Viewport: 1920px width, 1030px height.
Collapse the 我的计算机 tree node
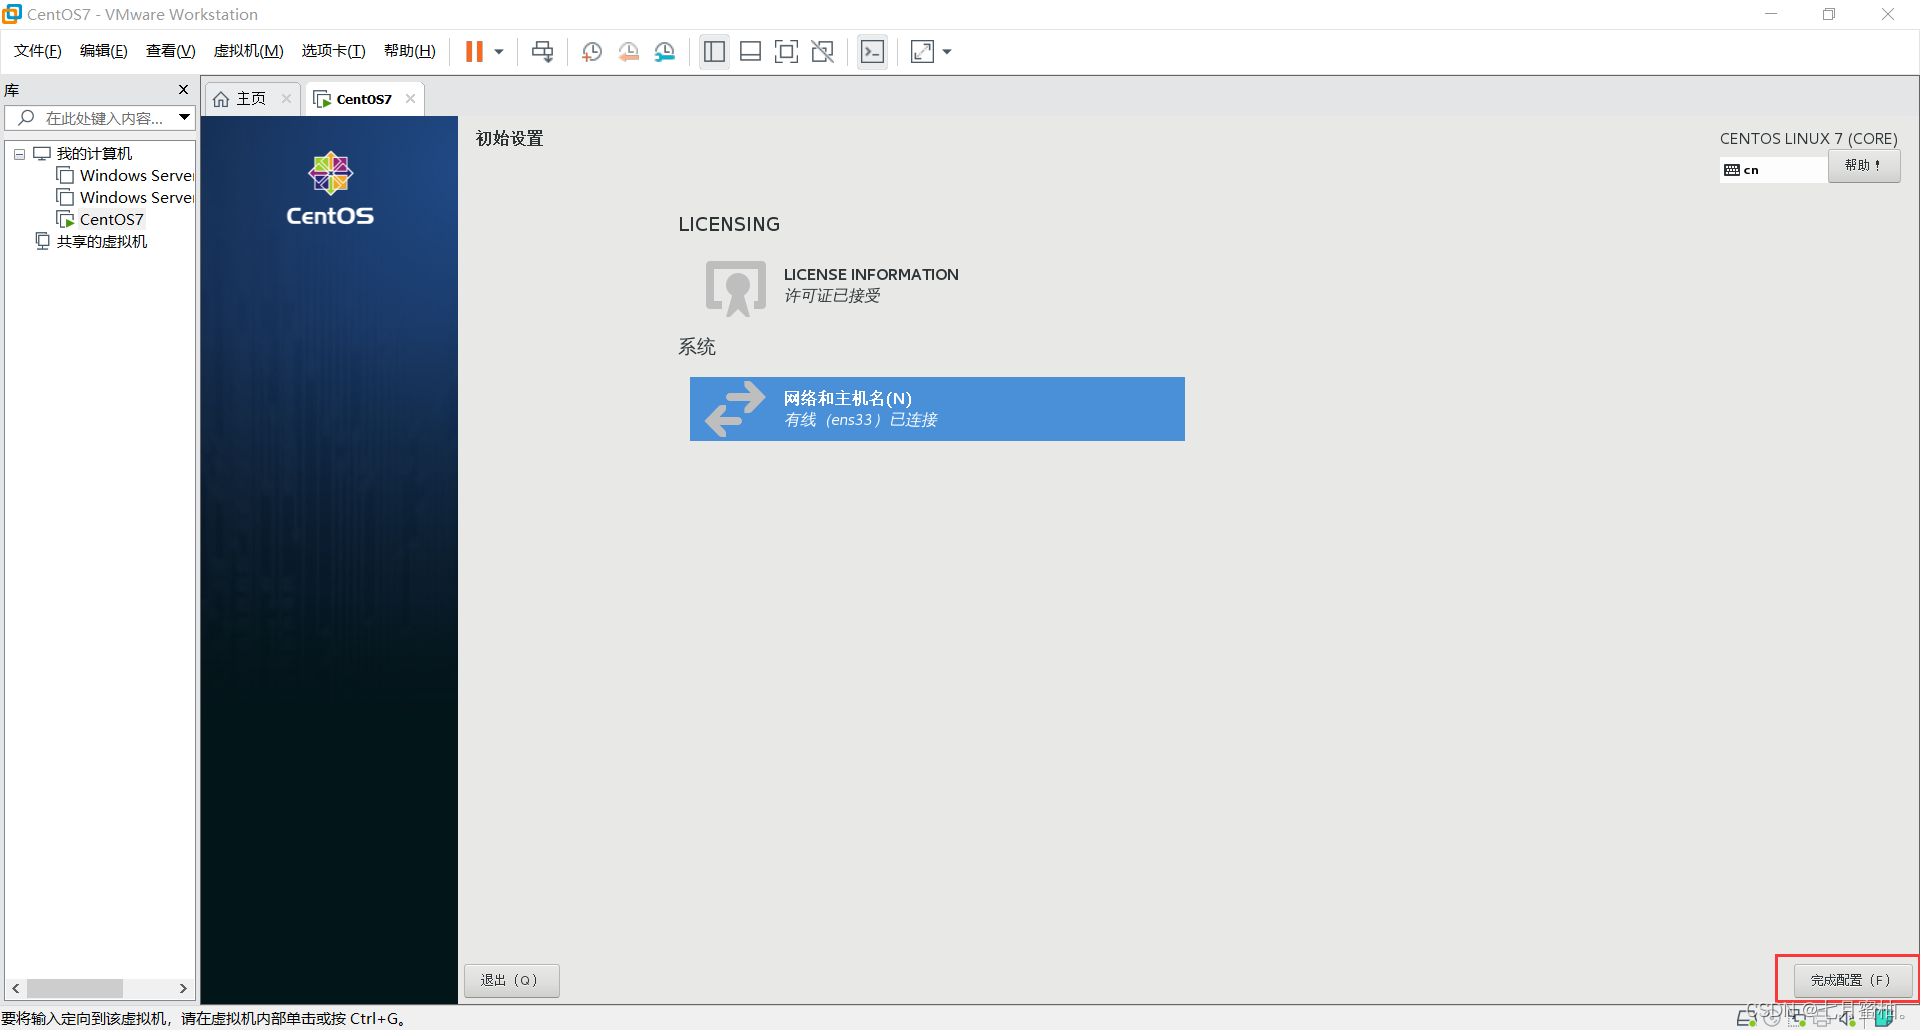(x=19, y=154)
